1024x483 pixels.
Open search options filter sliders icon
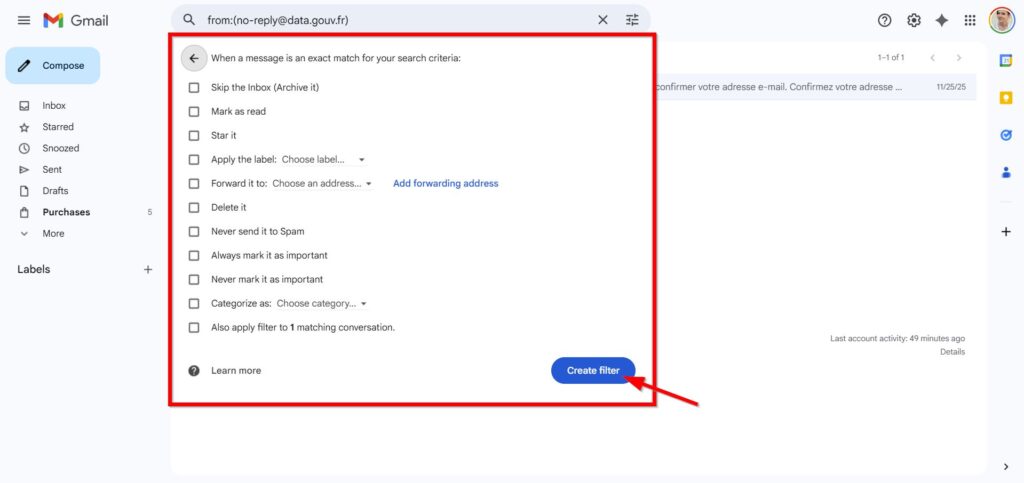click(632, 20)
